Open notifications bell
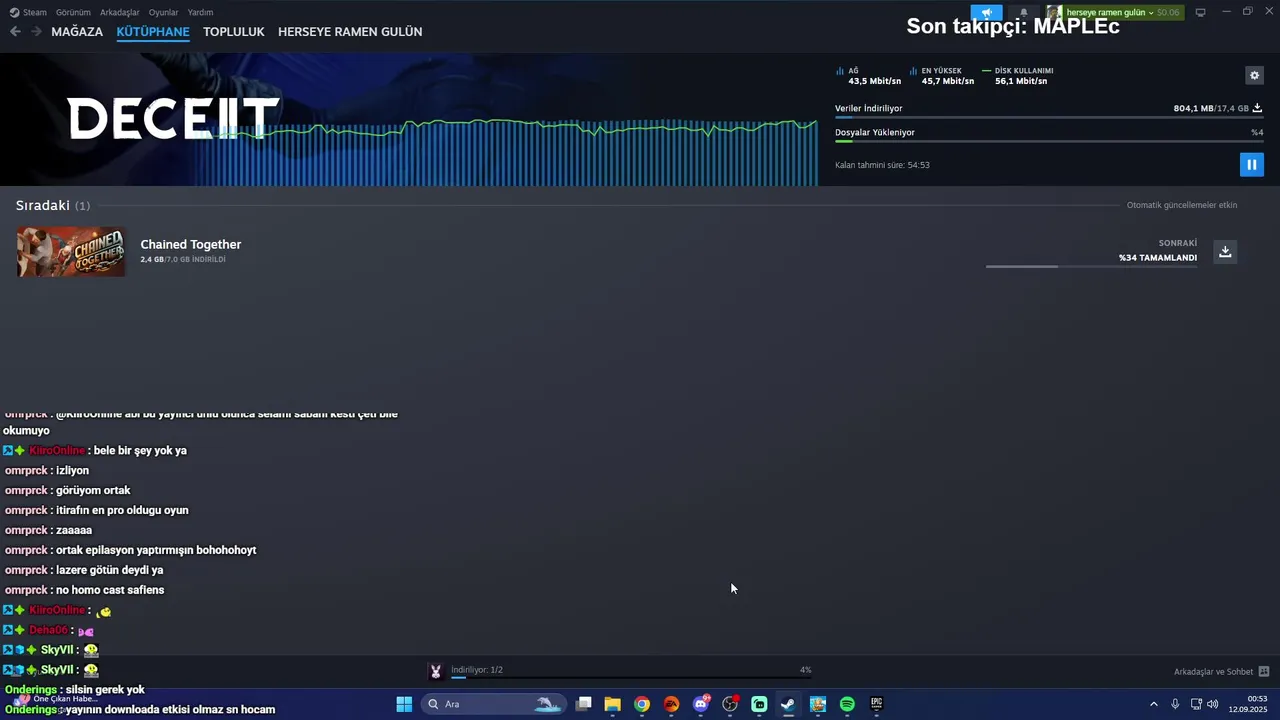This screenshot has width=1280, height=720. point(1023,13)
